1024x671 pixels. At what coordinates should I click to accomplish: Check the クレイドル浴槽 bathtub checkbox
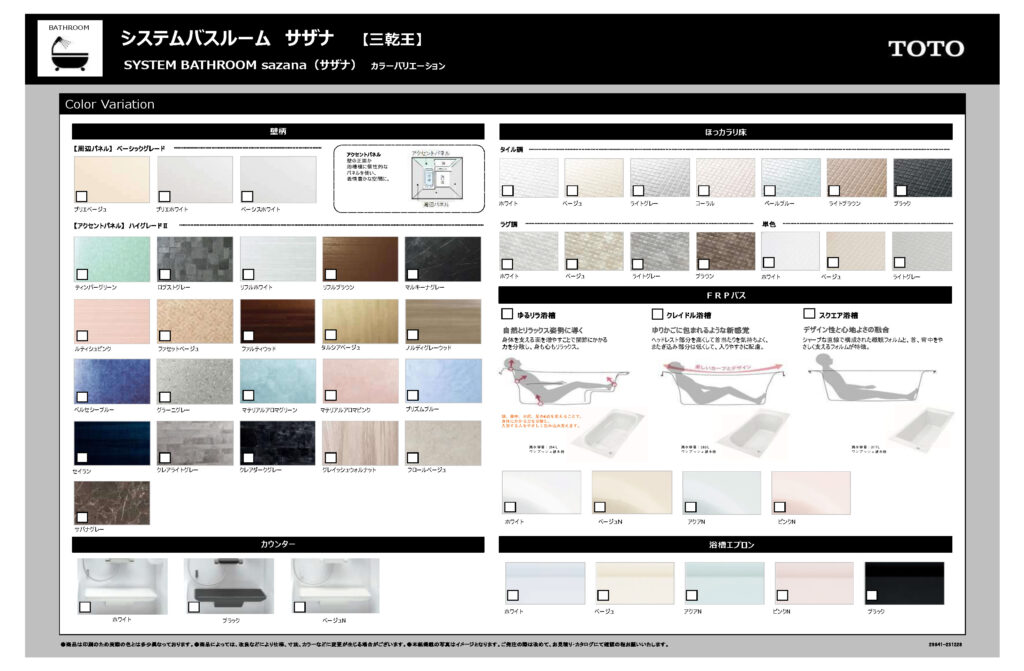(x=658, y=314)
